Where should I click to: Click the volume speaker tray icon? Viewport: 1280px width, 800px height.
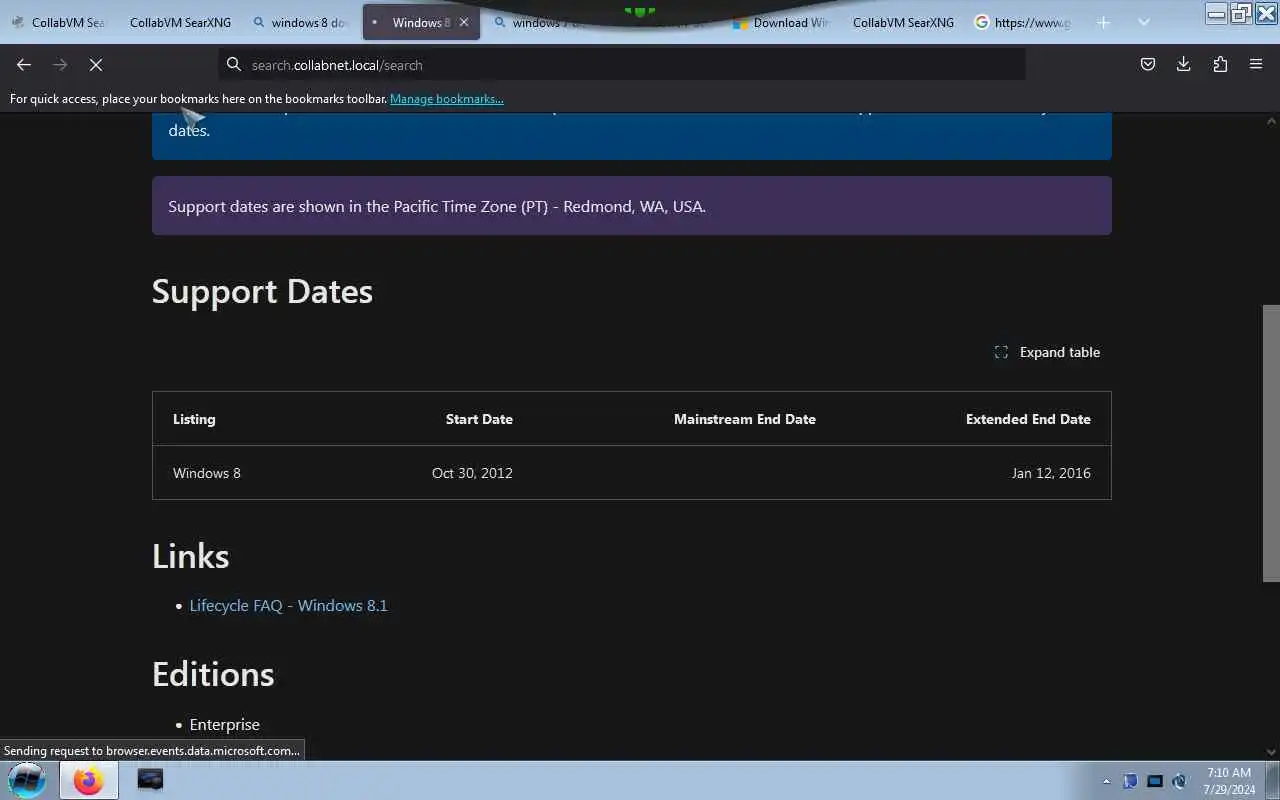coord(1179,781)
